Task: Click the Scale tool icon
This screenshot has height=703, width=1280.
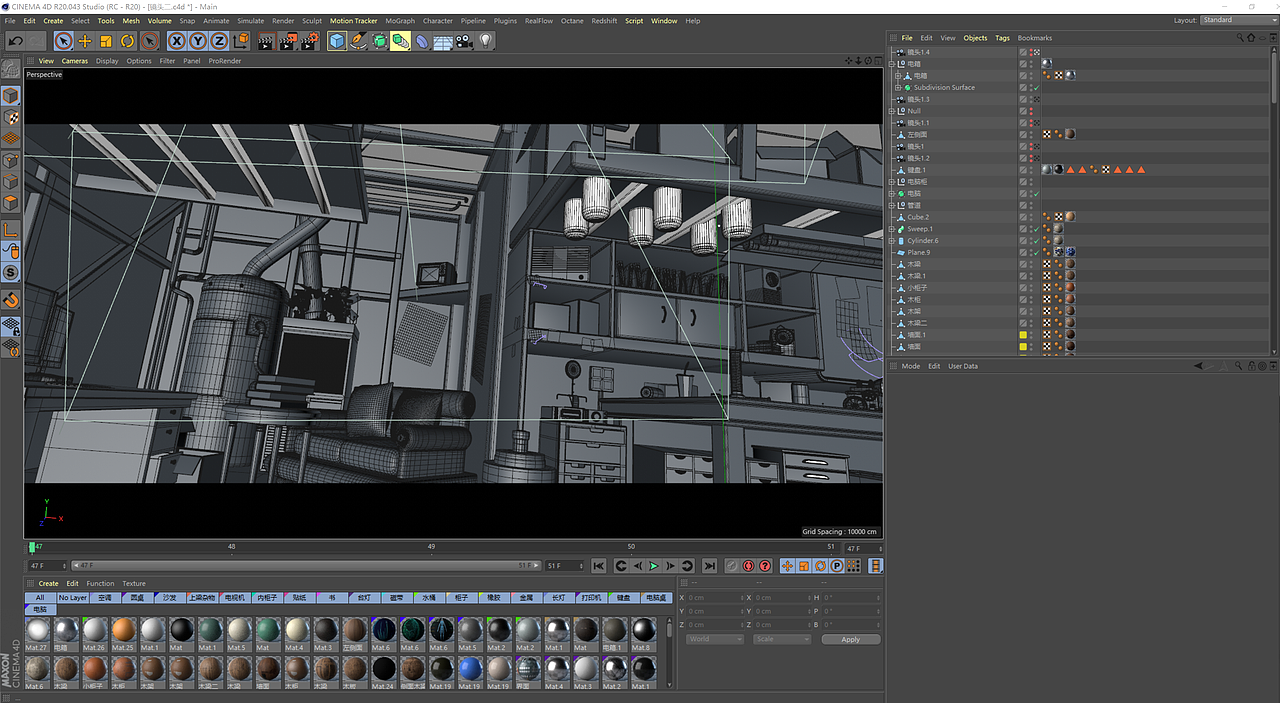Action: click(106, 41)
